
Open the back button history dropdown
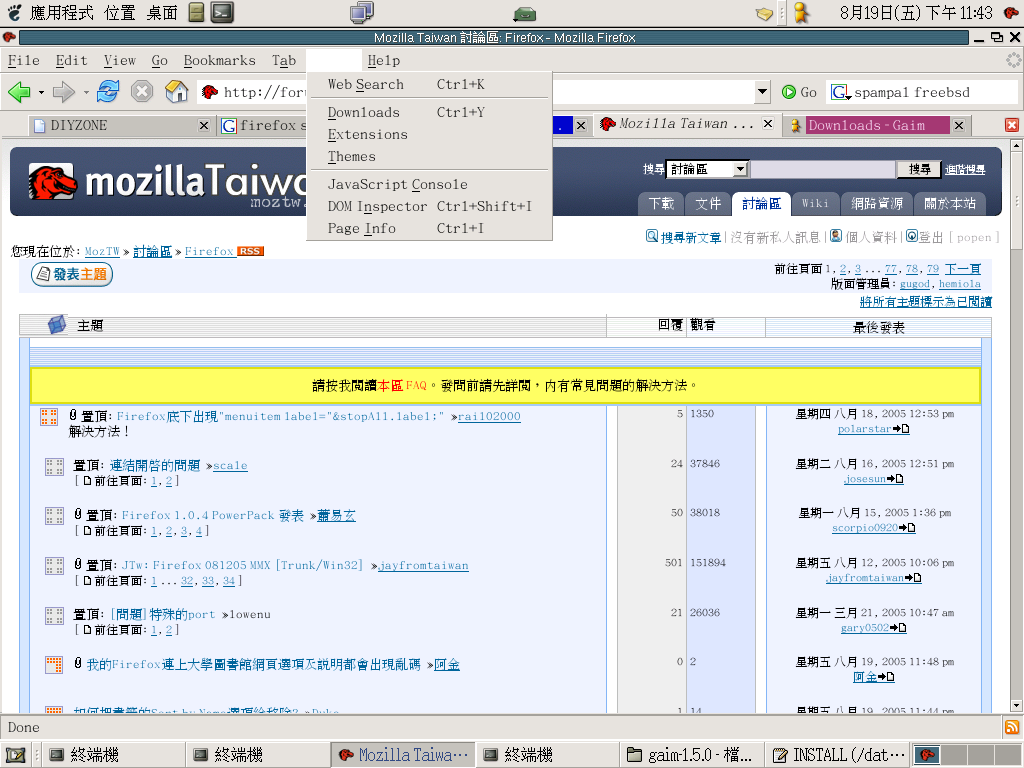[41, 93]
